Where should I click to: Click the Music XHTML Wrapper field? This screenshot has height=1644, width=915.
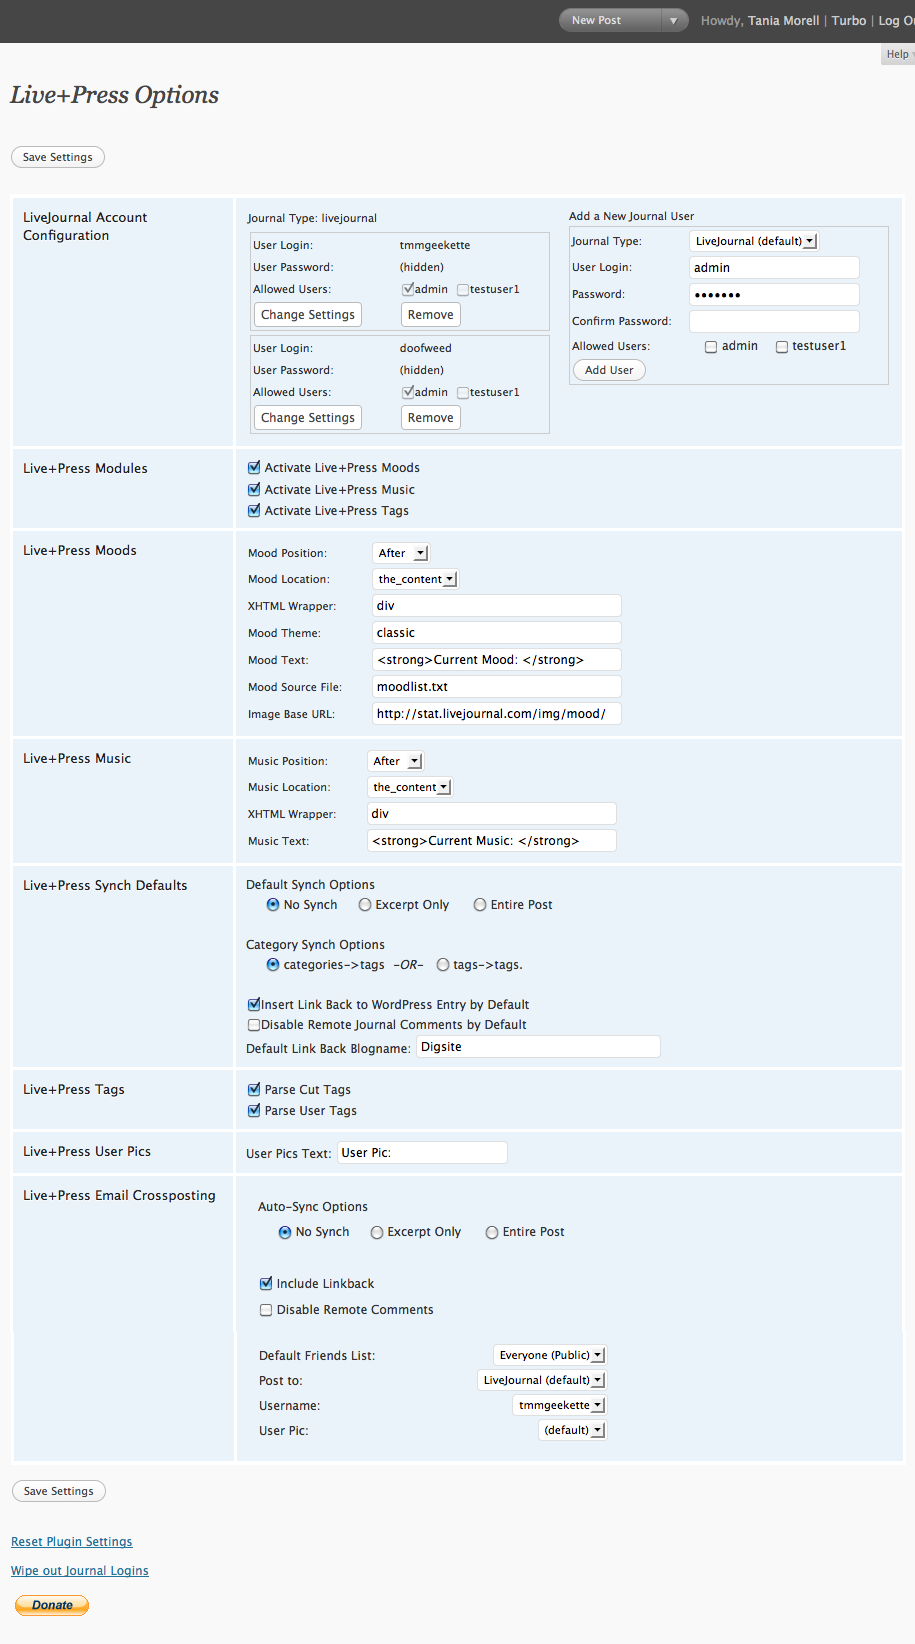(x=492, y=814)
